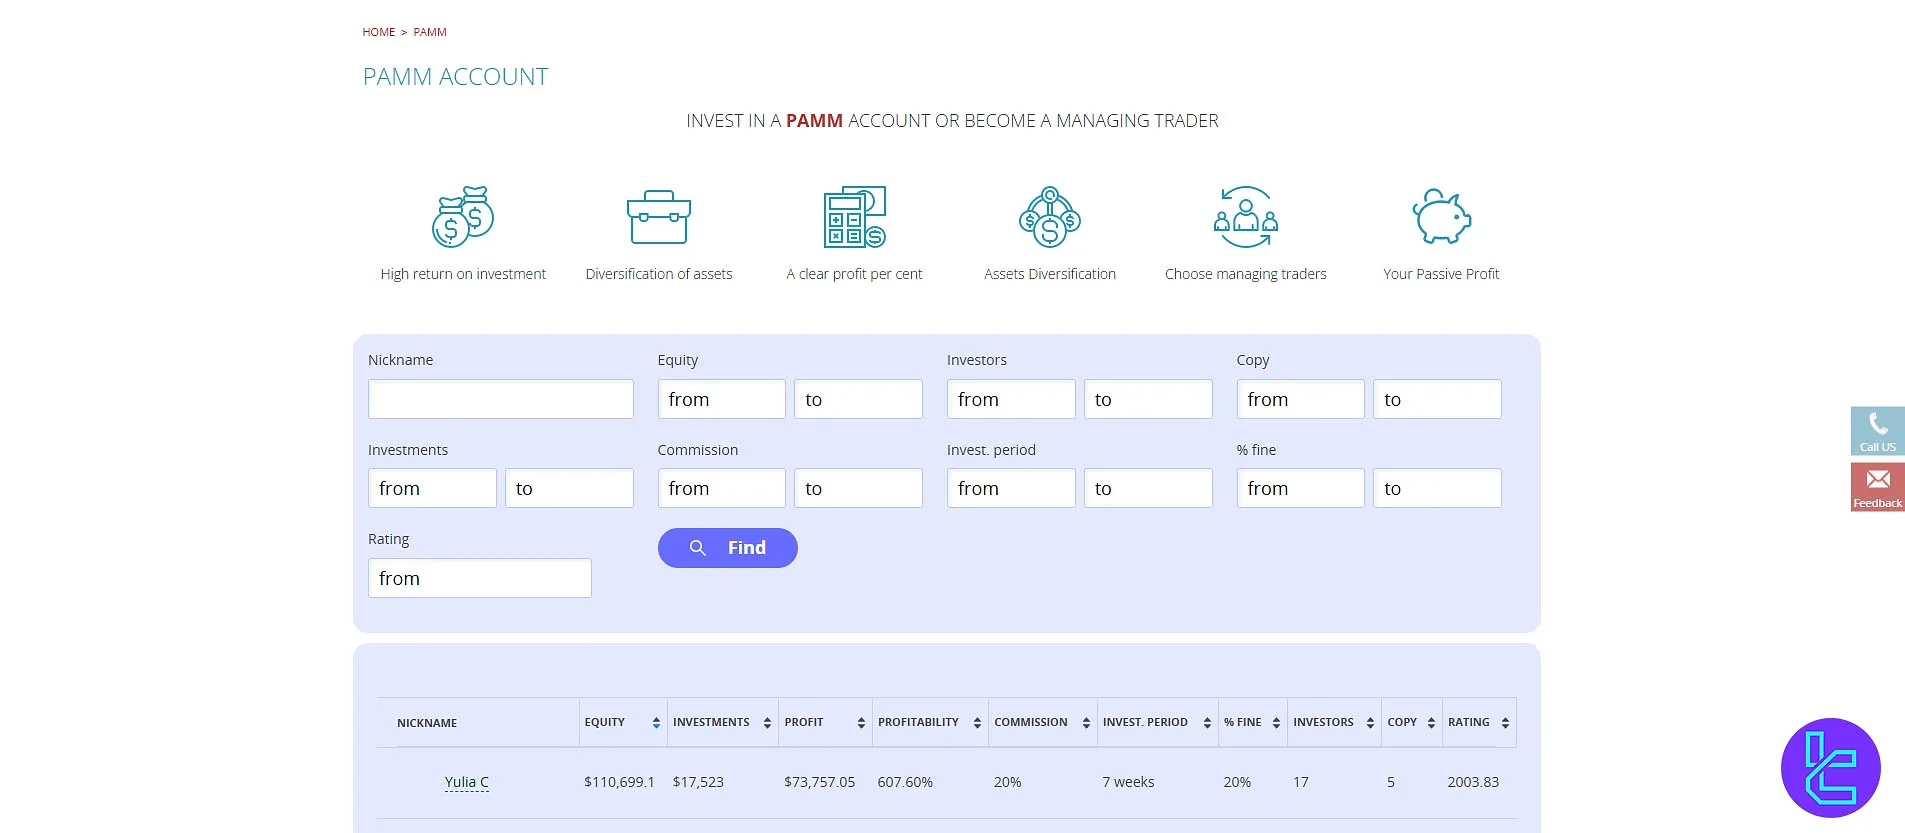Image resolution: width=1905 pixels, height=833 pixels.
Task: Open the Call US phone widget
Action: pyautogui.click(x=1877, y=431)
